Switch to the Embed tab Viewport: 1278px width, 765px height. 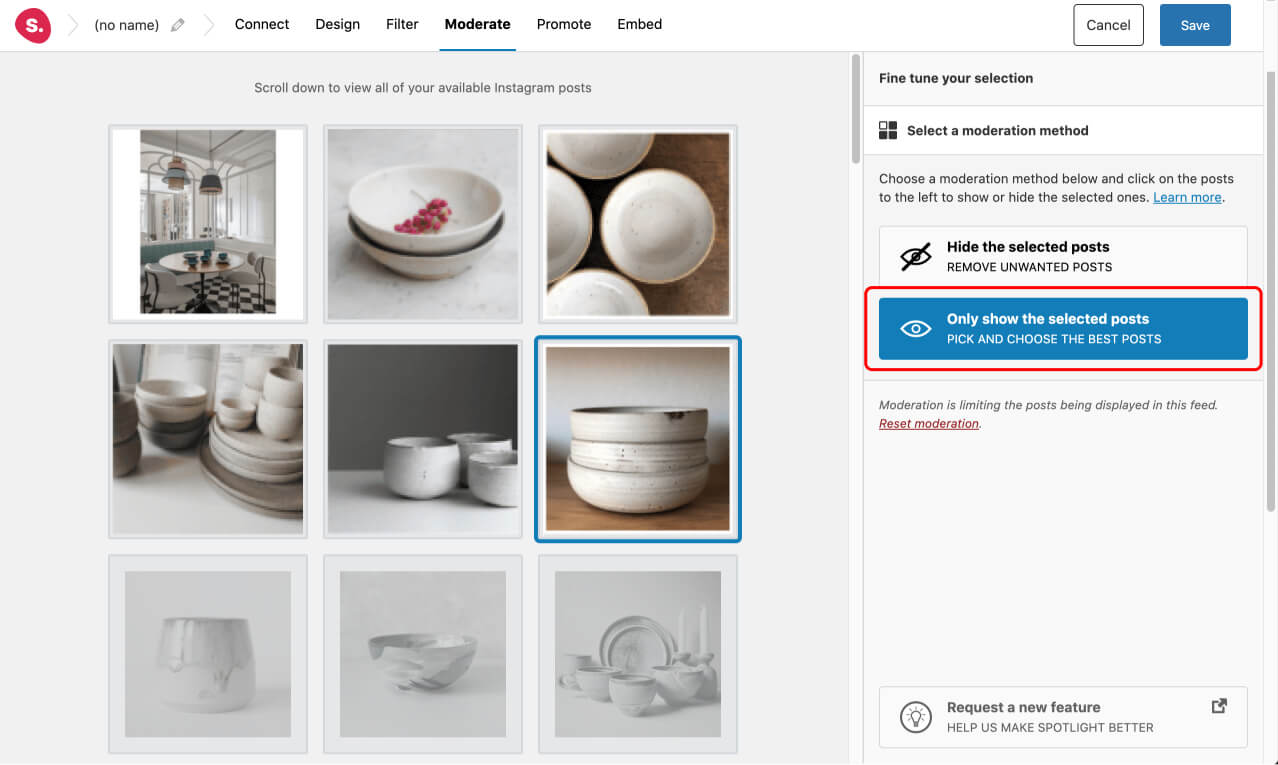pyautogui.click(x=640, y=24)
